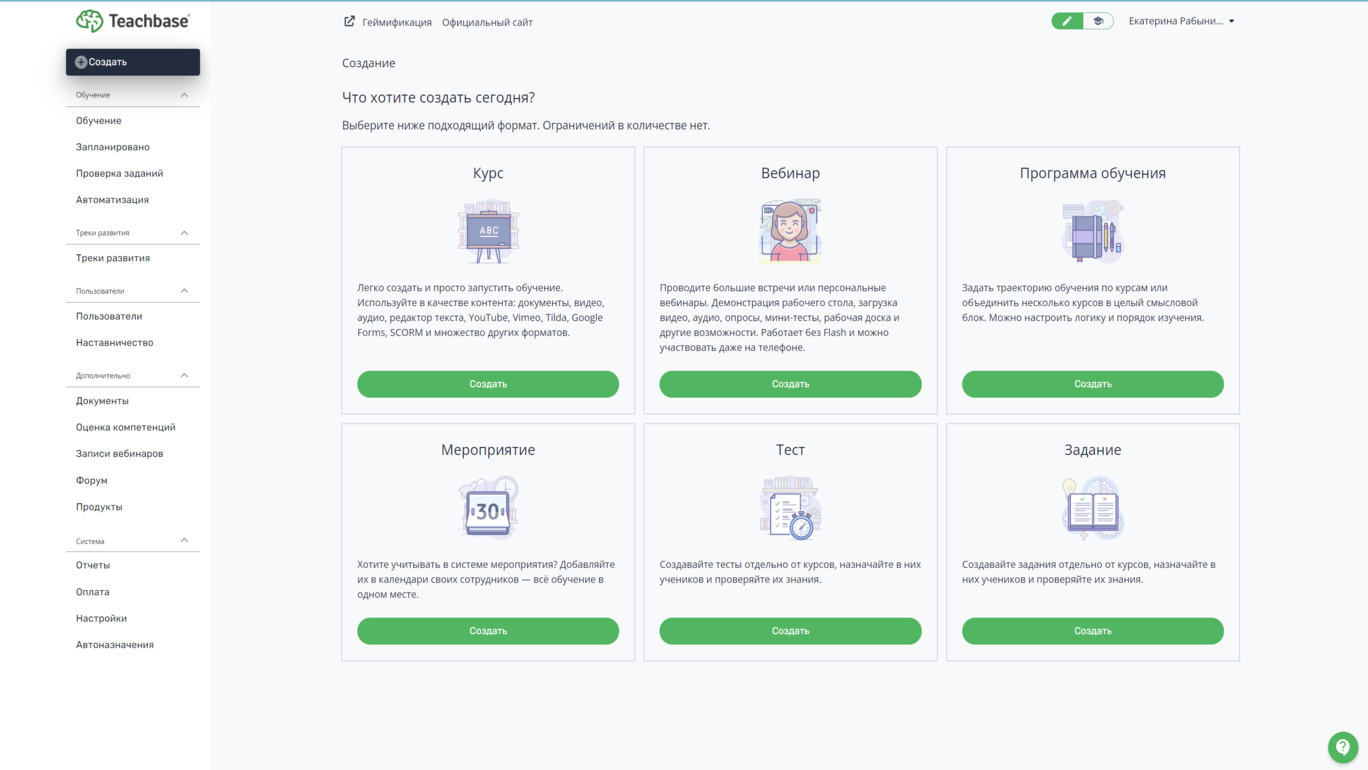Open Наставничество in the sidebar
Image resolution: width=1368 pixels, height=770 pixels.
pyautogui.click(x=114, y=343)
